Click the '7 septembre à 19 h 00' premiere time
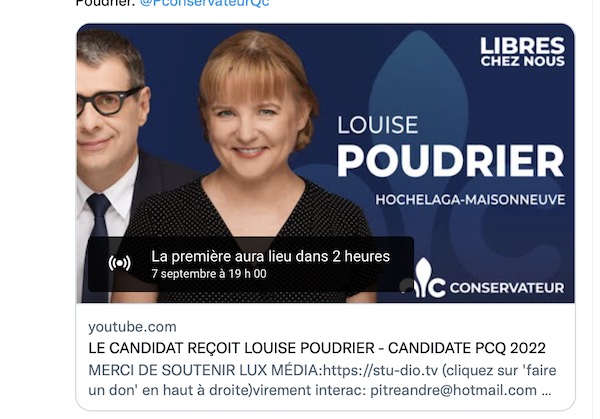Image resolution: width=600 pixels, height=419 pixels. (209, 274)
